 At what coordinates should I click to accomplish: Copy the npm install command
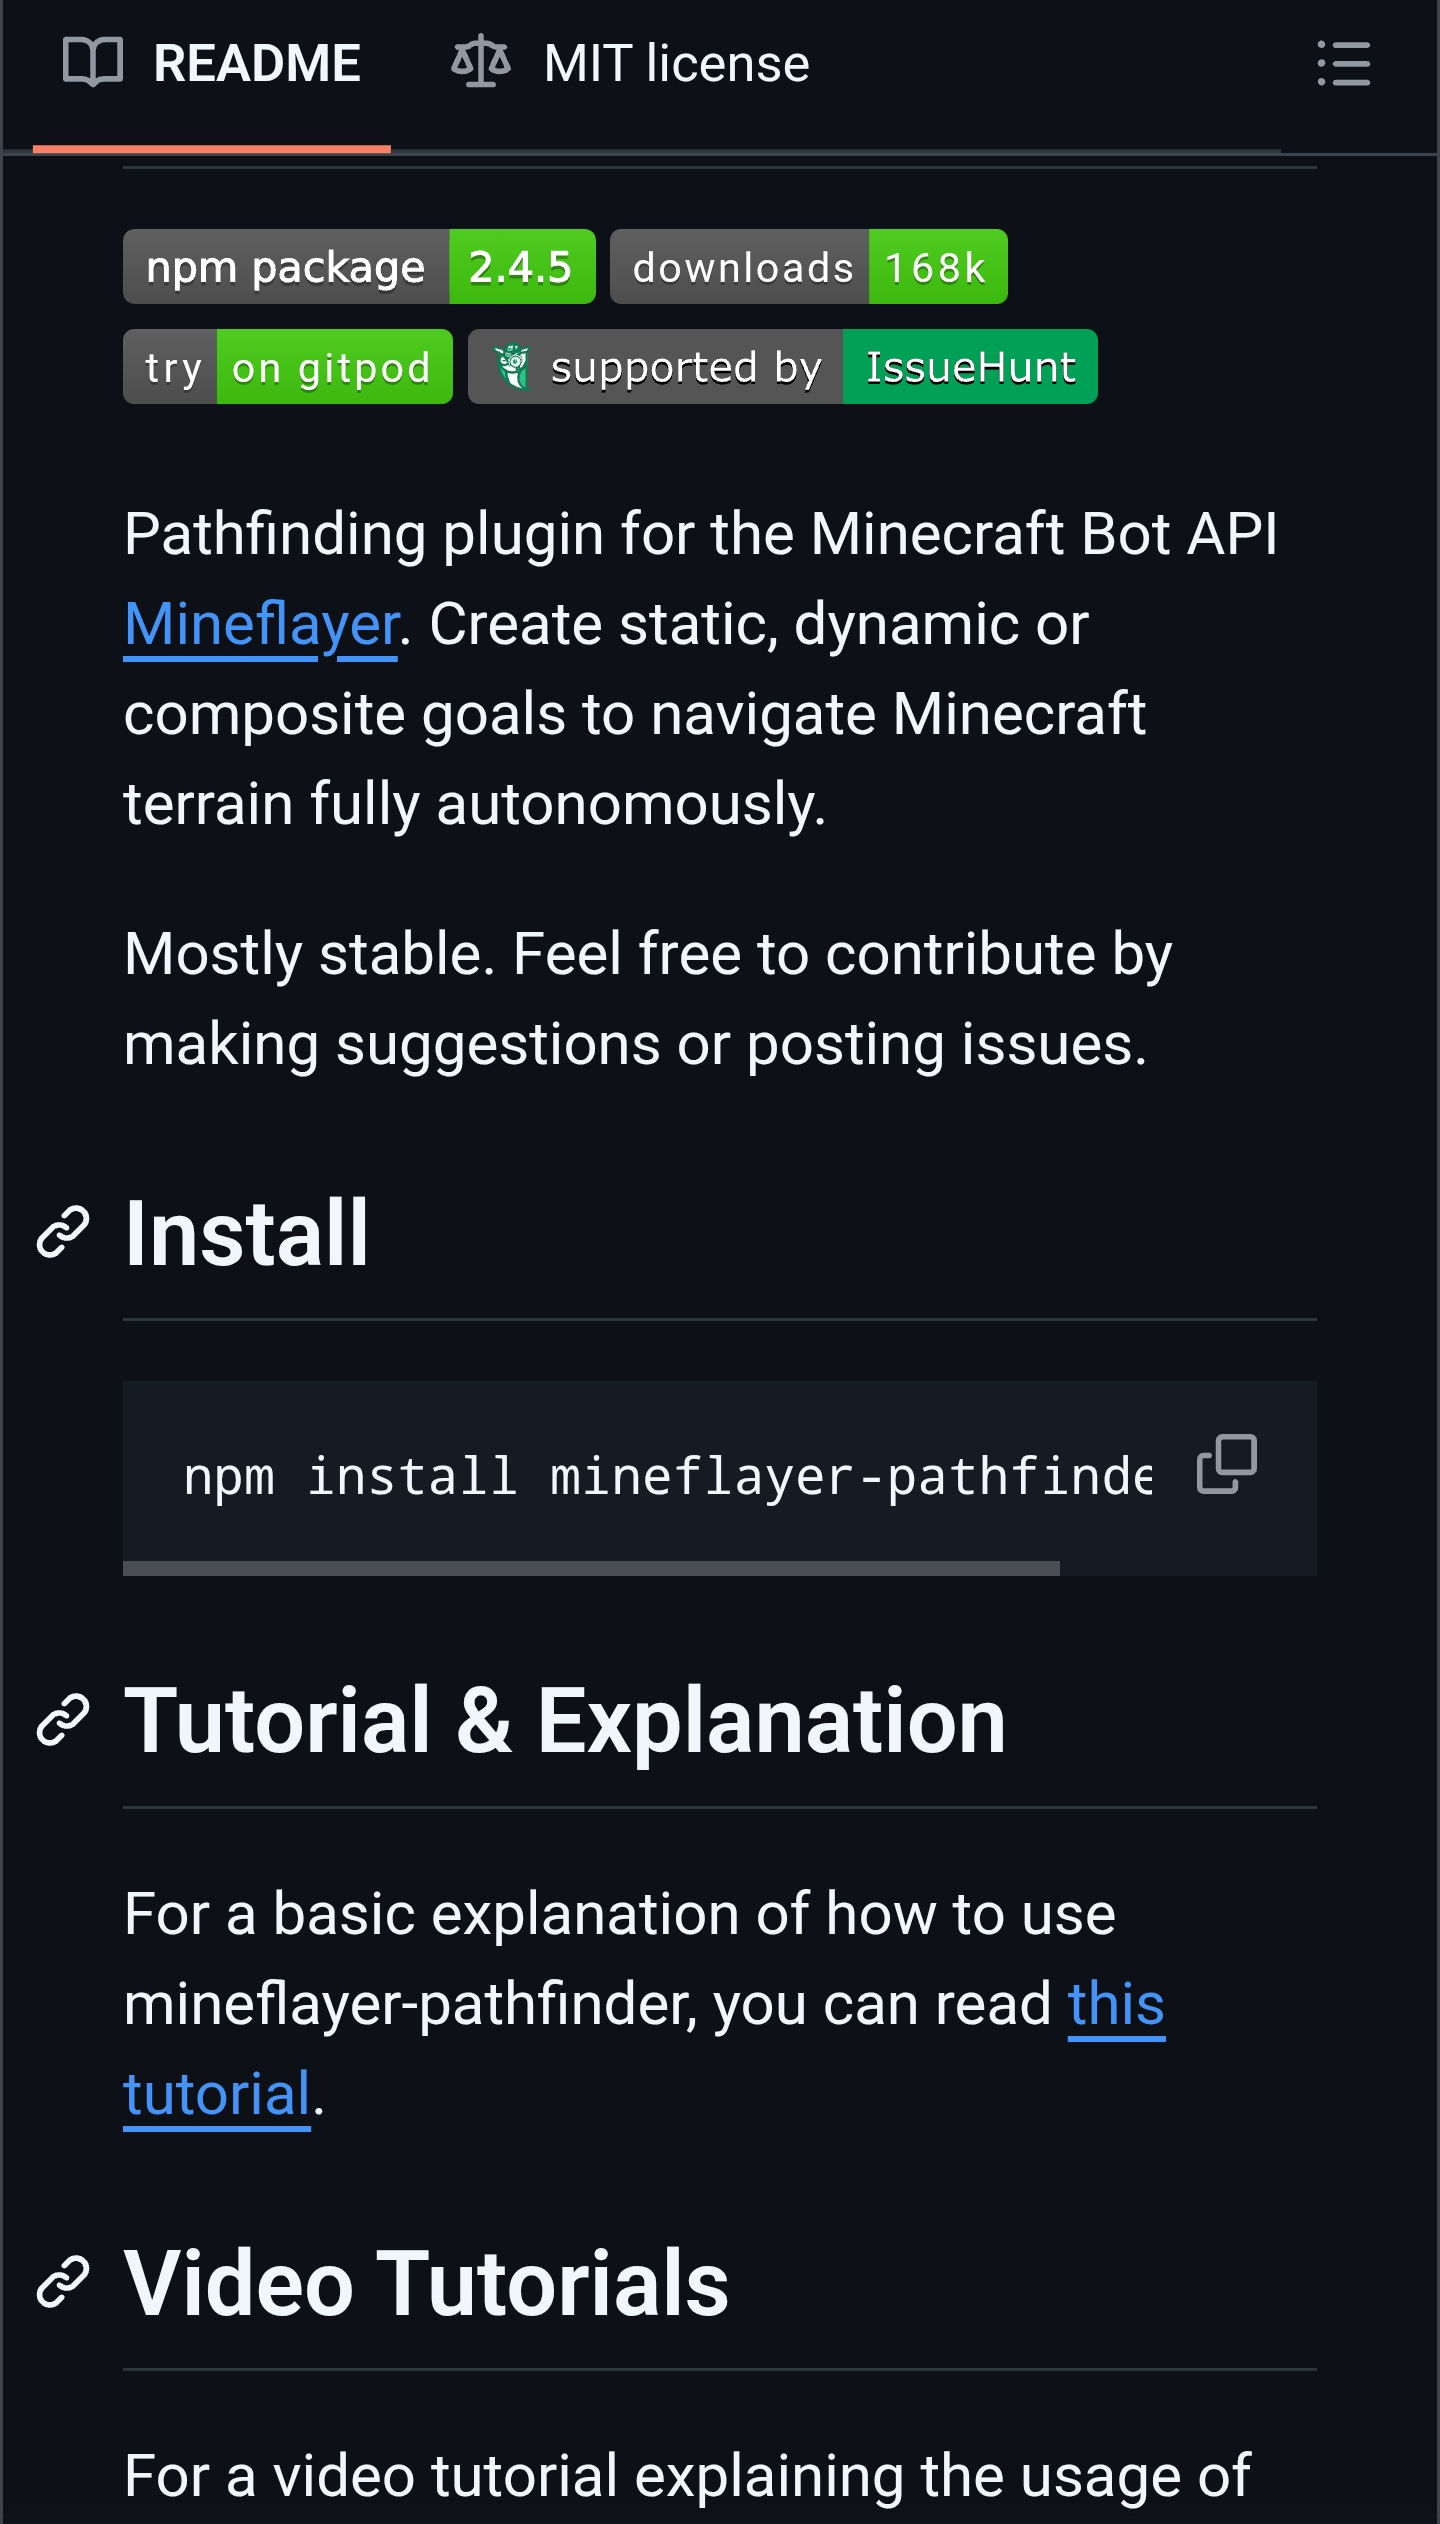pos(1226,1464)
